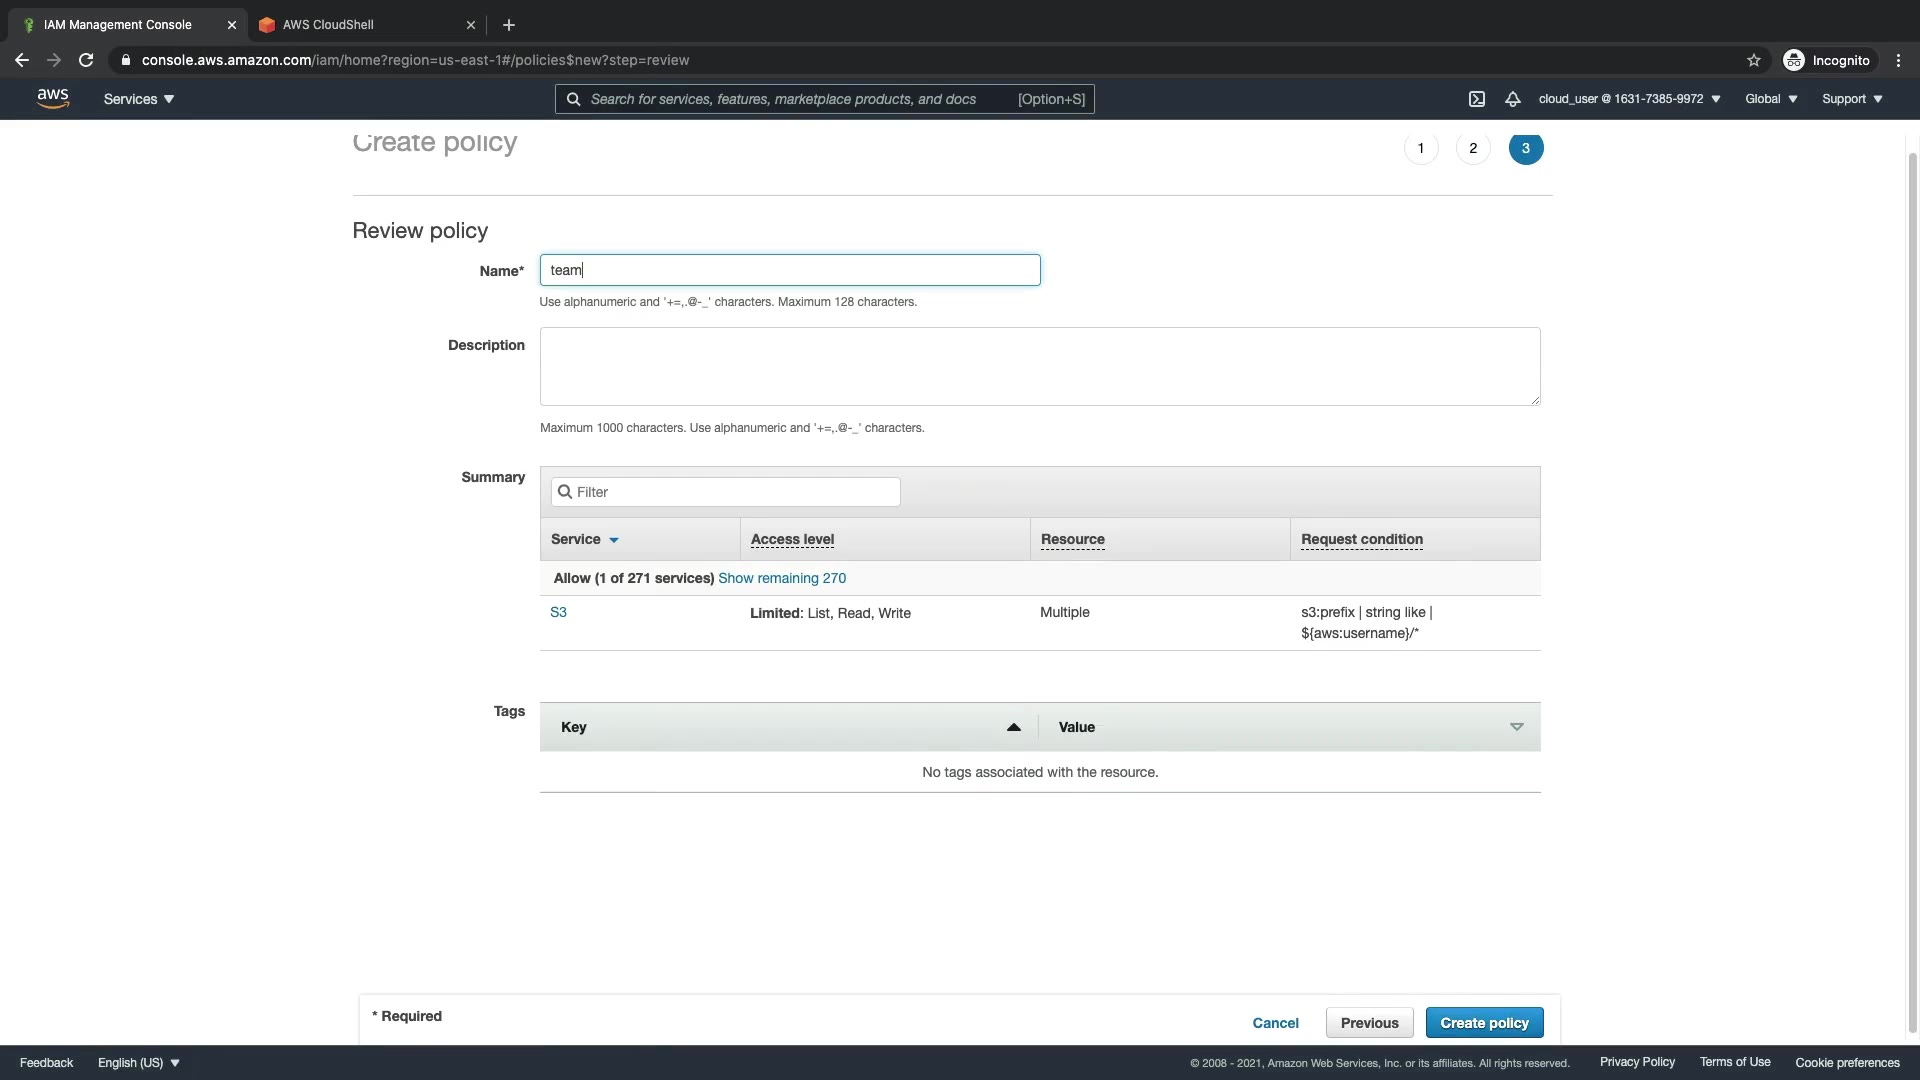
Task: Reload the page with refresh icon
Action: click(x=86, y=60)
